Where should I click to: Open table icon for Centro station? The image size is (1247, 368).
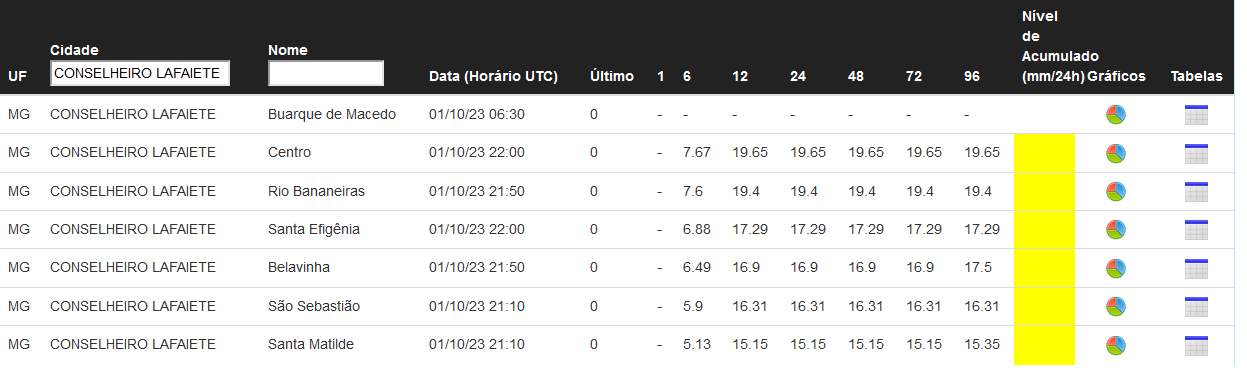point(1196,153)
